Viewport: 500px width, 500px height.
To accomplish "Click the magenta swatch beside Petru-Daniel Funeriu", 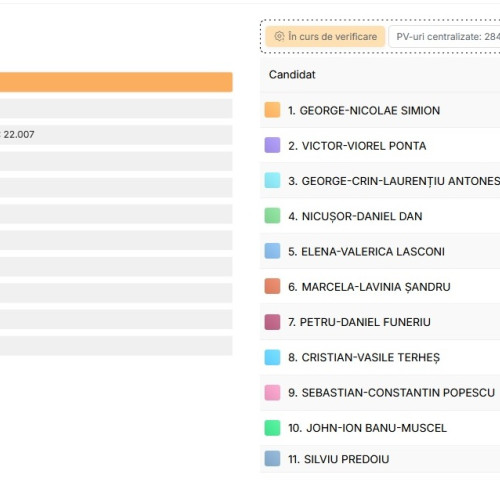I will [272, 322].
